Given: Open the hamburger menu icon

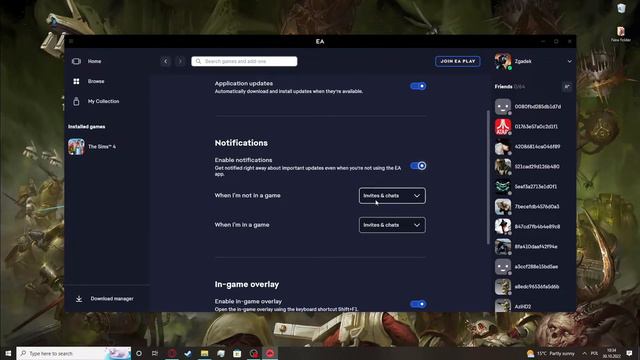Looking at the screenshot, I should click(71, 41).
